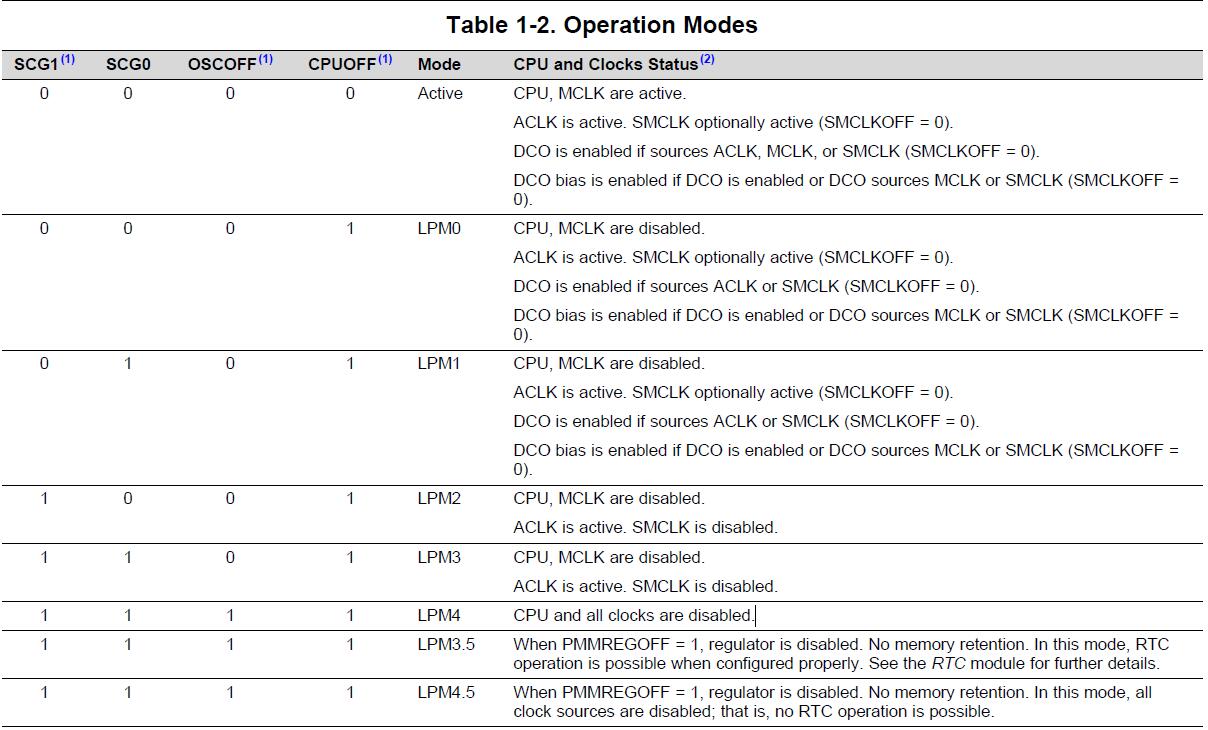
Task: Click the OSCOFF column header text
Action: pos(222,64)
